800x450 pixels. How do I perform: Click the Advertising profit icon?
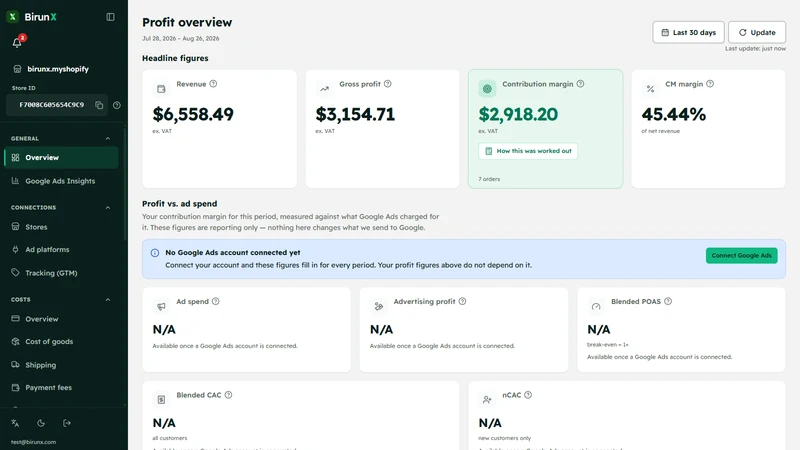coord(379,306)
